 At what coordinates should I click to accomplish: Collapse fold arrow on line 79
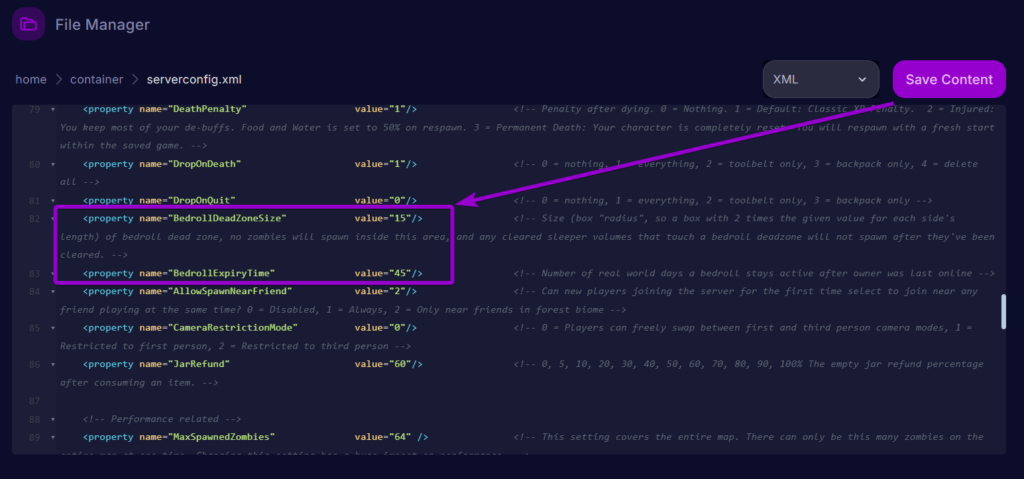[52, 109]
